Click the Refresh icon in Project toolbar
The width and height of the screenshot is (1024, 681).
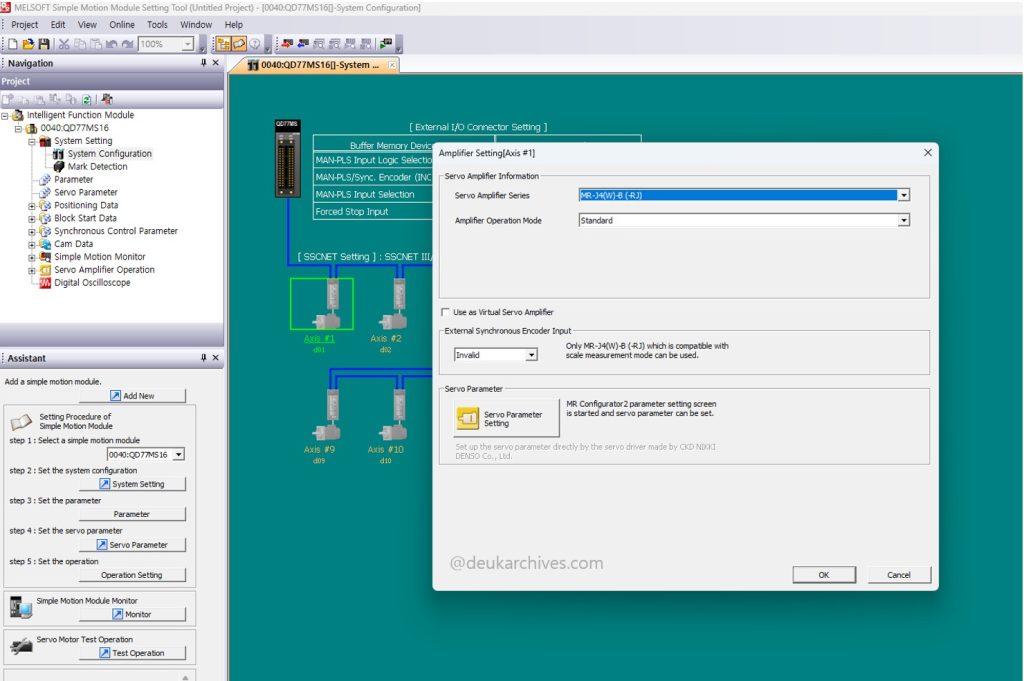[x=86, y=99]
